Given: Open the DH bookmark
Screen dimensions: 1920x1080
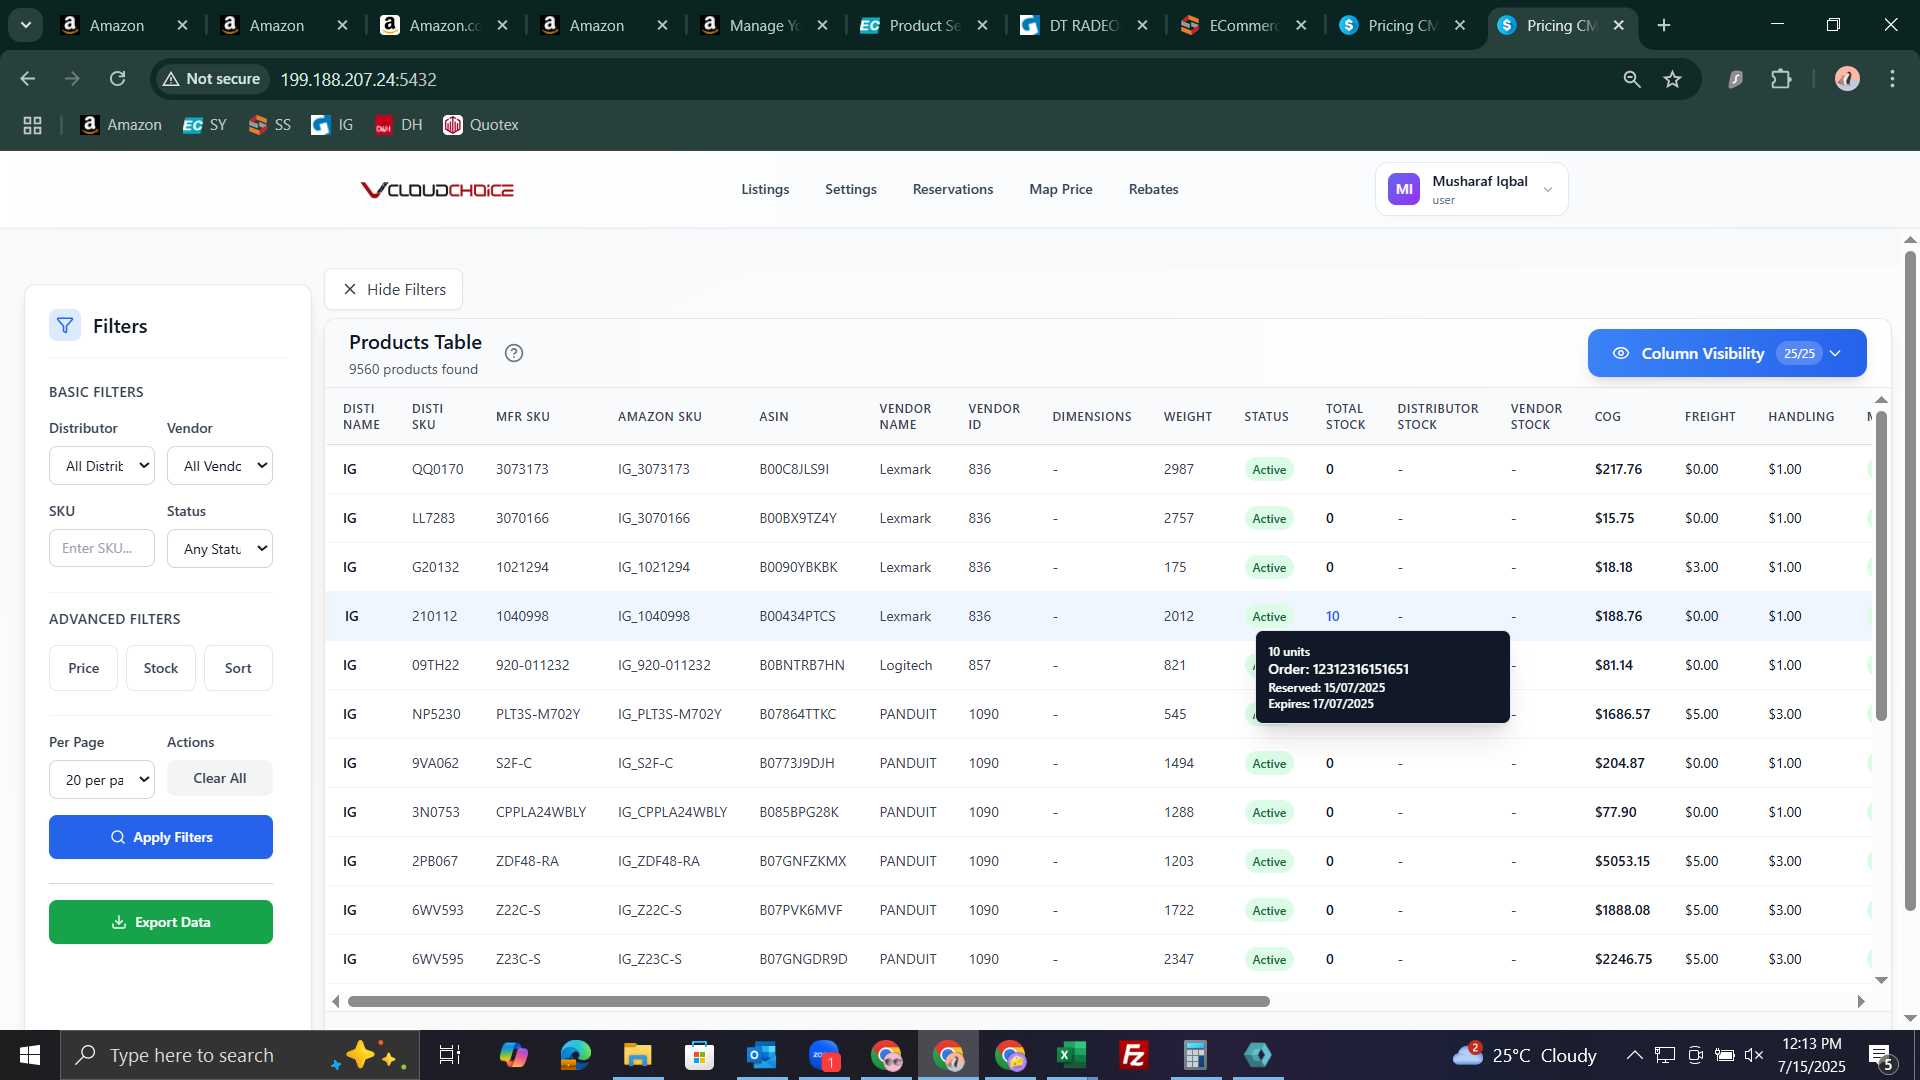Looking at the screenshot, I should (398, 125).
